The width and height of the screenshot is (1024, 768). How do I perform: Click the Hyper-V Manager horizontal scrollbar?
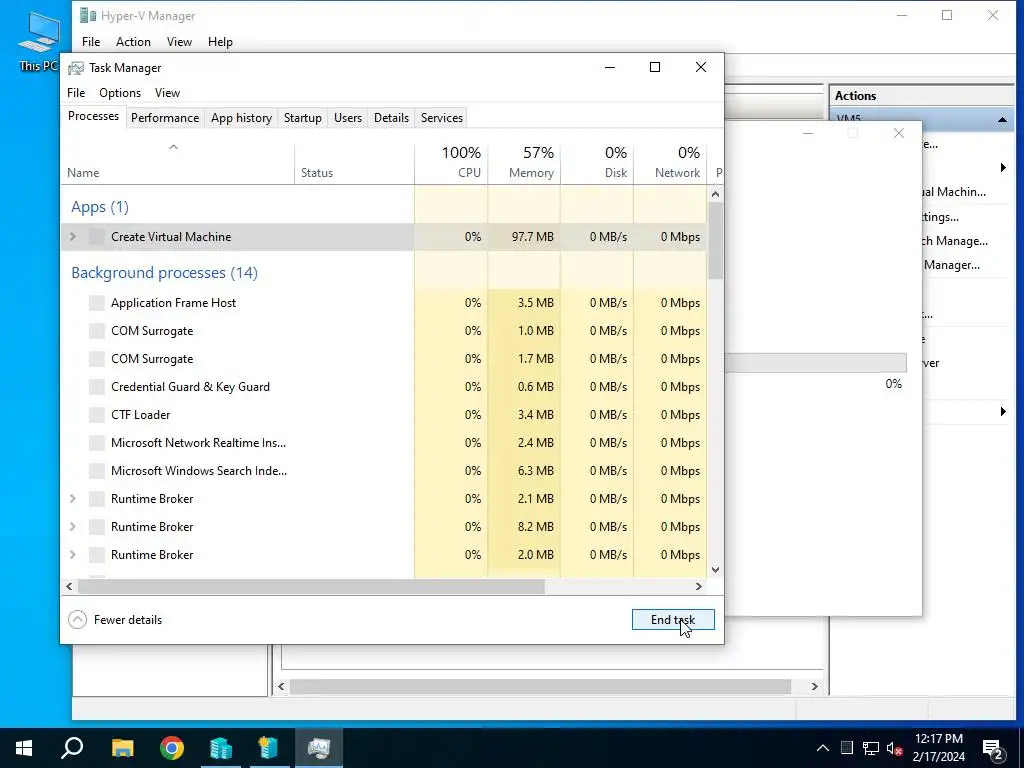pos(541,686)
